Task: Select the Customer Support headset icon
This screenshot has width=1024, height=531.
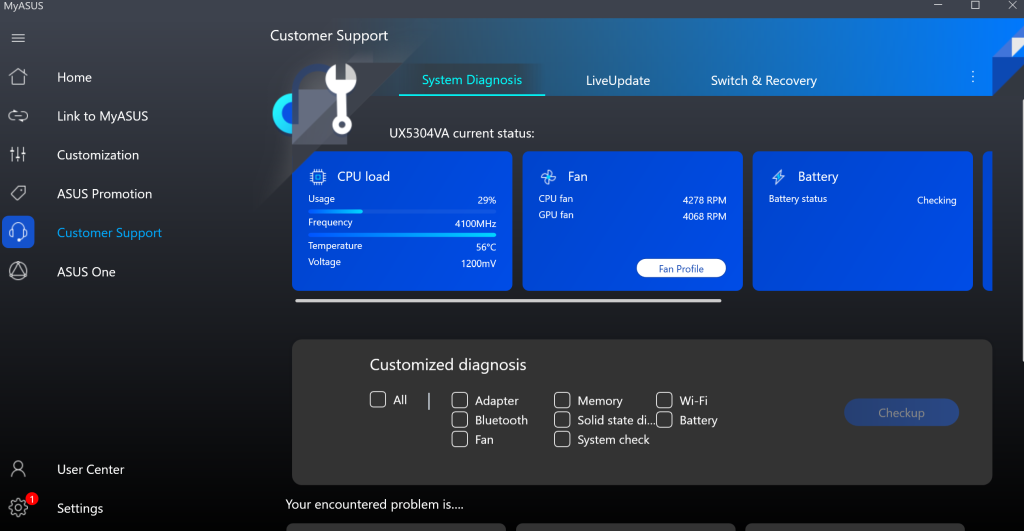Action: 18,233
